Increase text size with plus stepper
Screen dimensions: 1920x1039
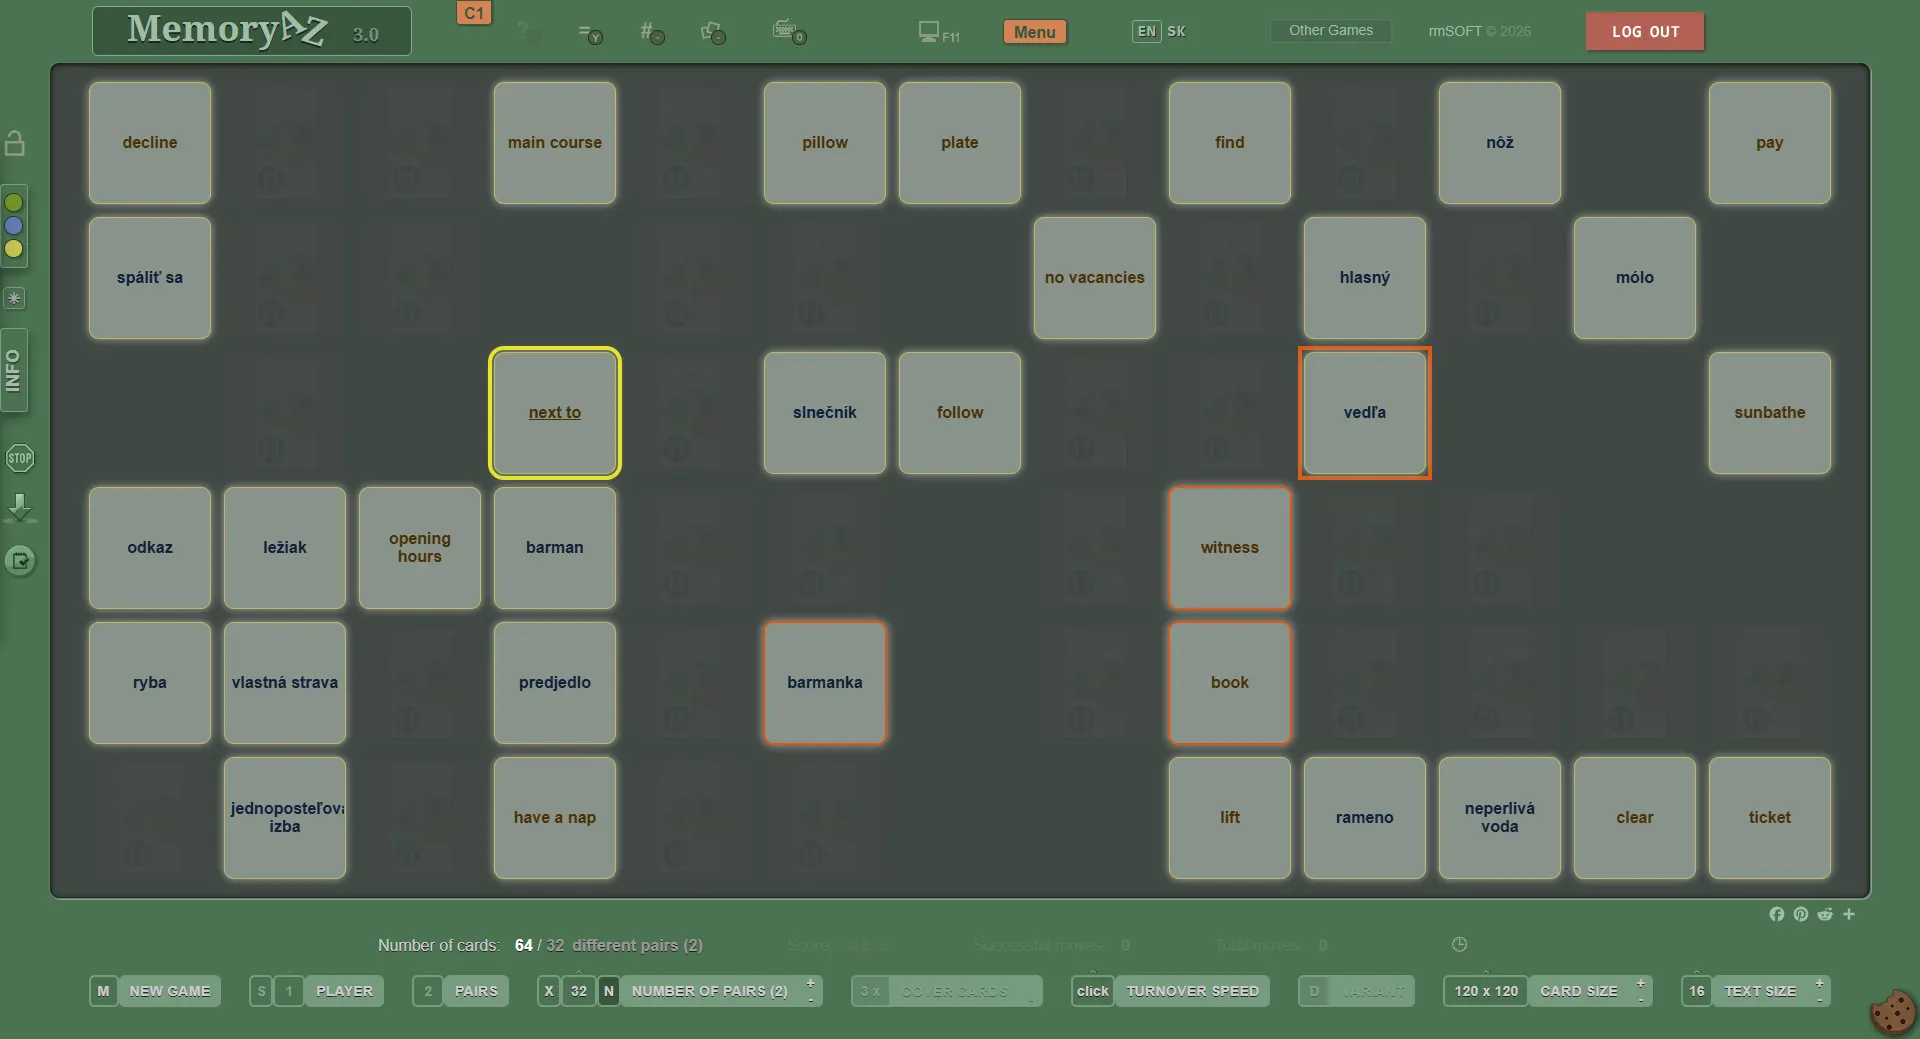(x=1819, y=984)
